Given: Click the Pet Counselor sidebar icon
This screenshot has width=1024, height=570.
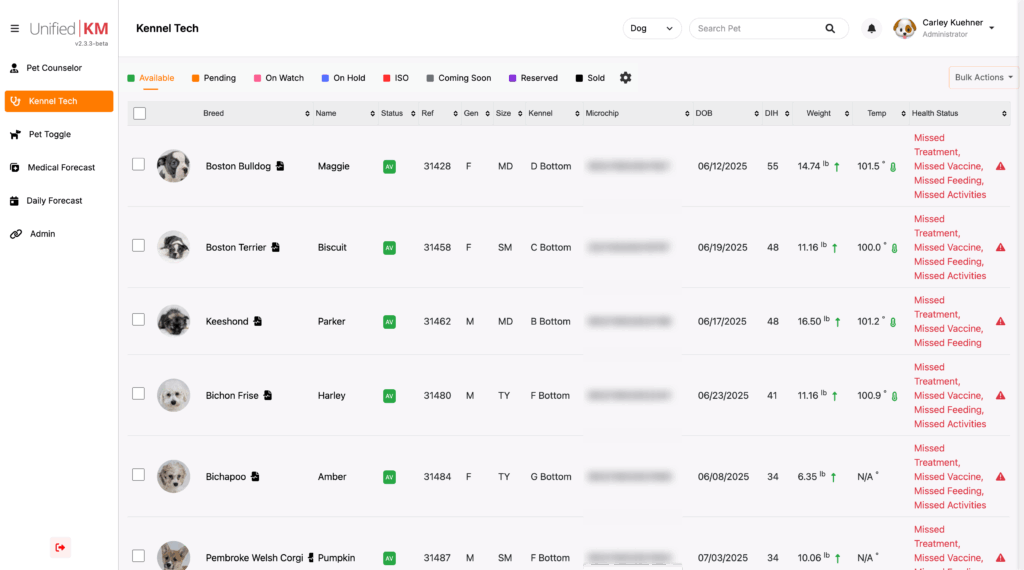Looking at the screenshot, I should coord(14,68).
